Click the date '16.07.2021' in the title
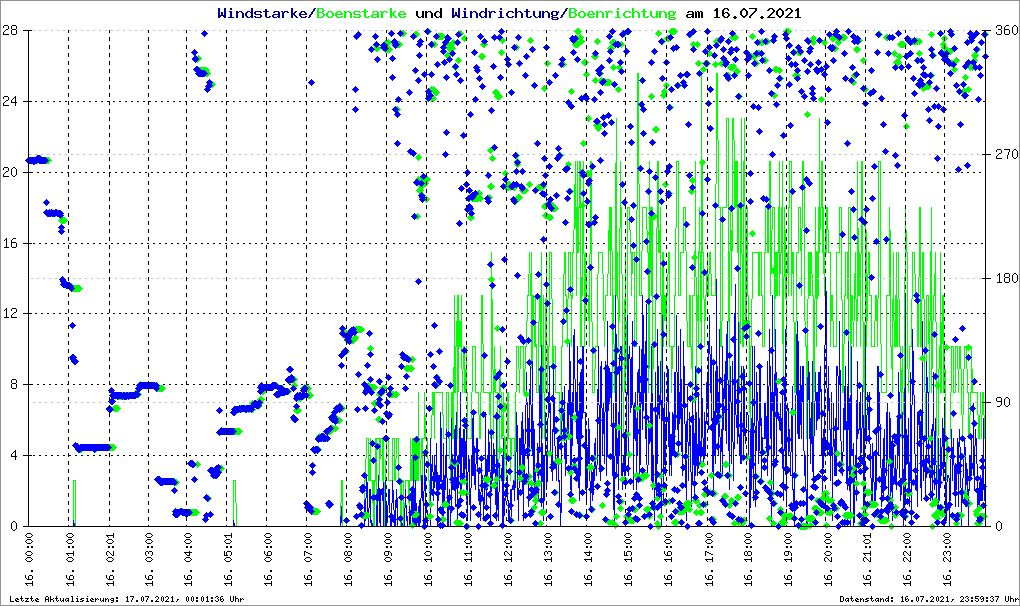The height and width of the screenshot is (606, 1020). [x=756, y=13]
